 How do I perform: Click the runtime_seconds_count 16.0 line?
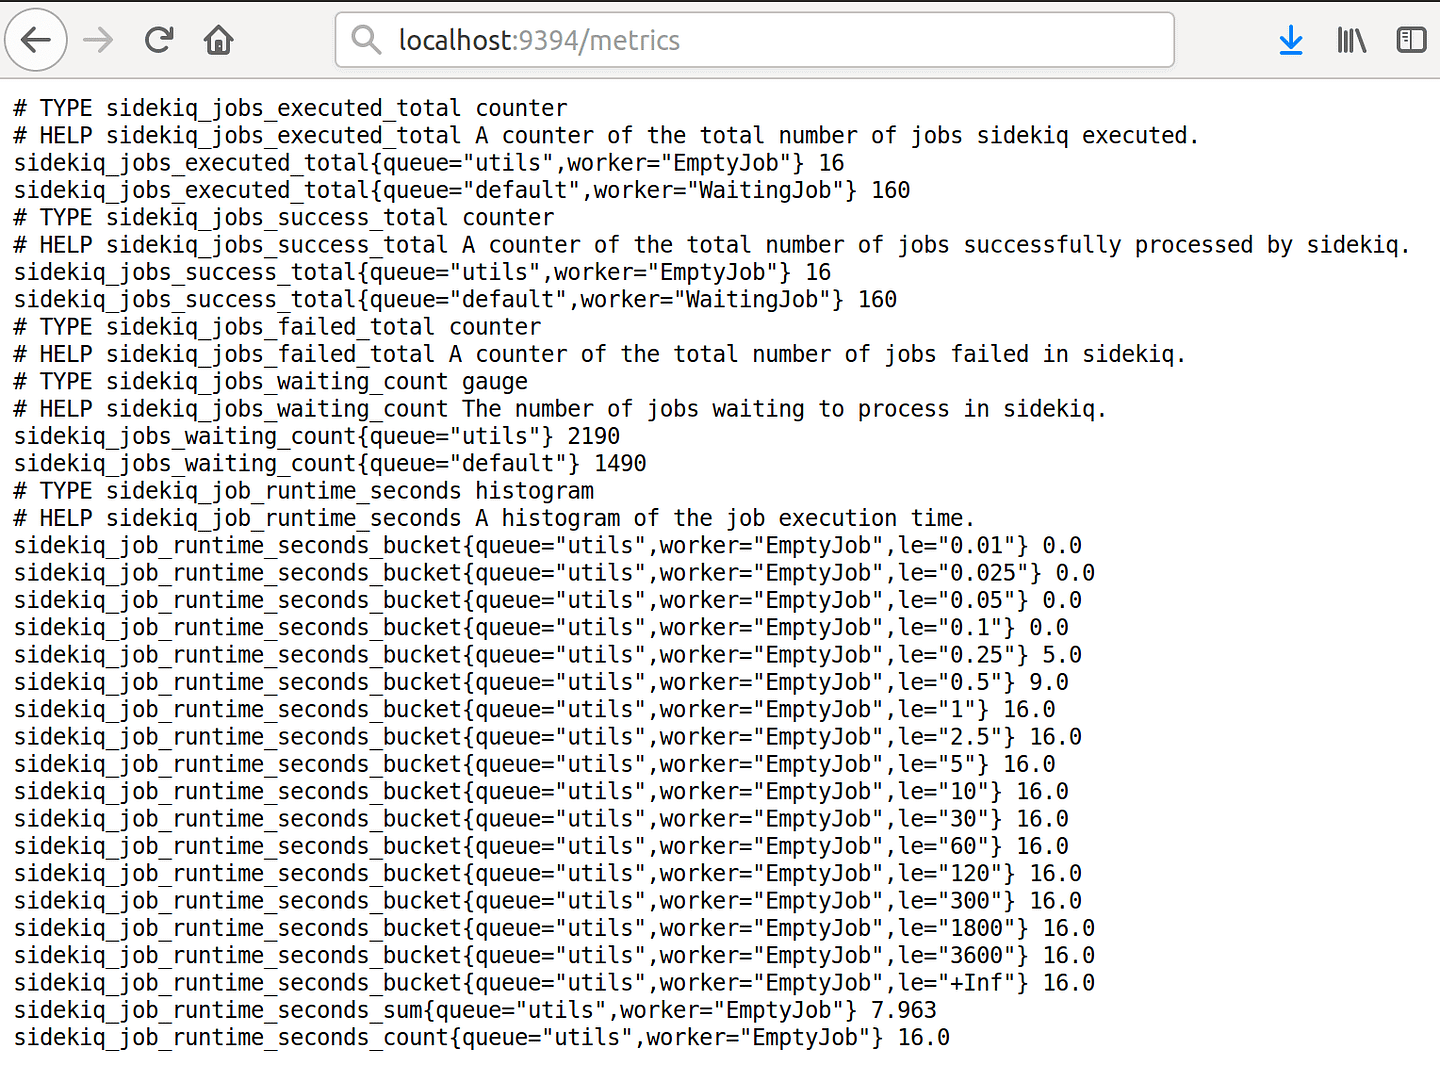click(x=482, y=1037)
